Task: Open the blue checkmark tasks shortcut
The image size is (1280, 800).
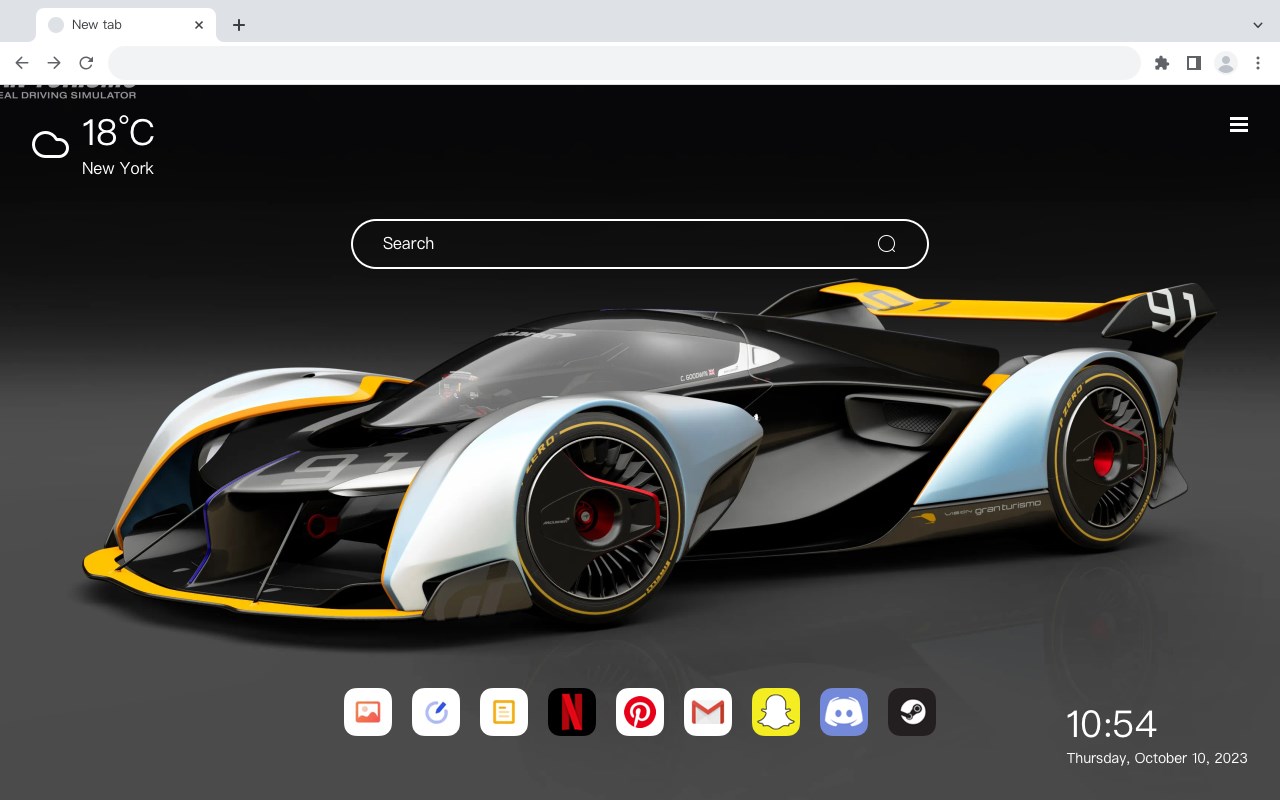Action: tap(436, 712)
